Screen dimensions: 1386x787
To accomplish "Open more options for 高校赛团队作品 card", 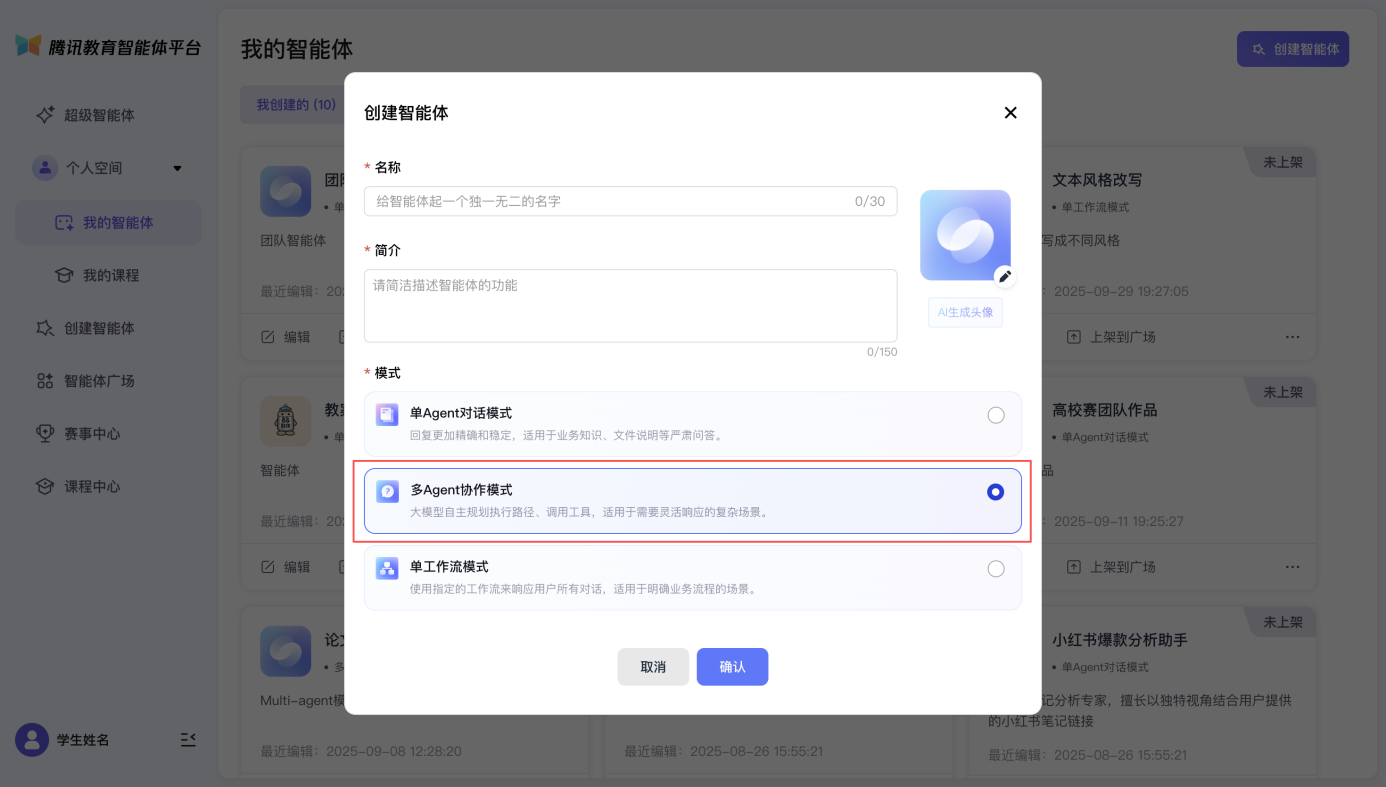I will click(x=1292, y=567).
